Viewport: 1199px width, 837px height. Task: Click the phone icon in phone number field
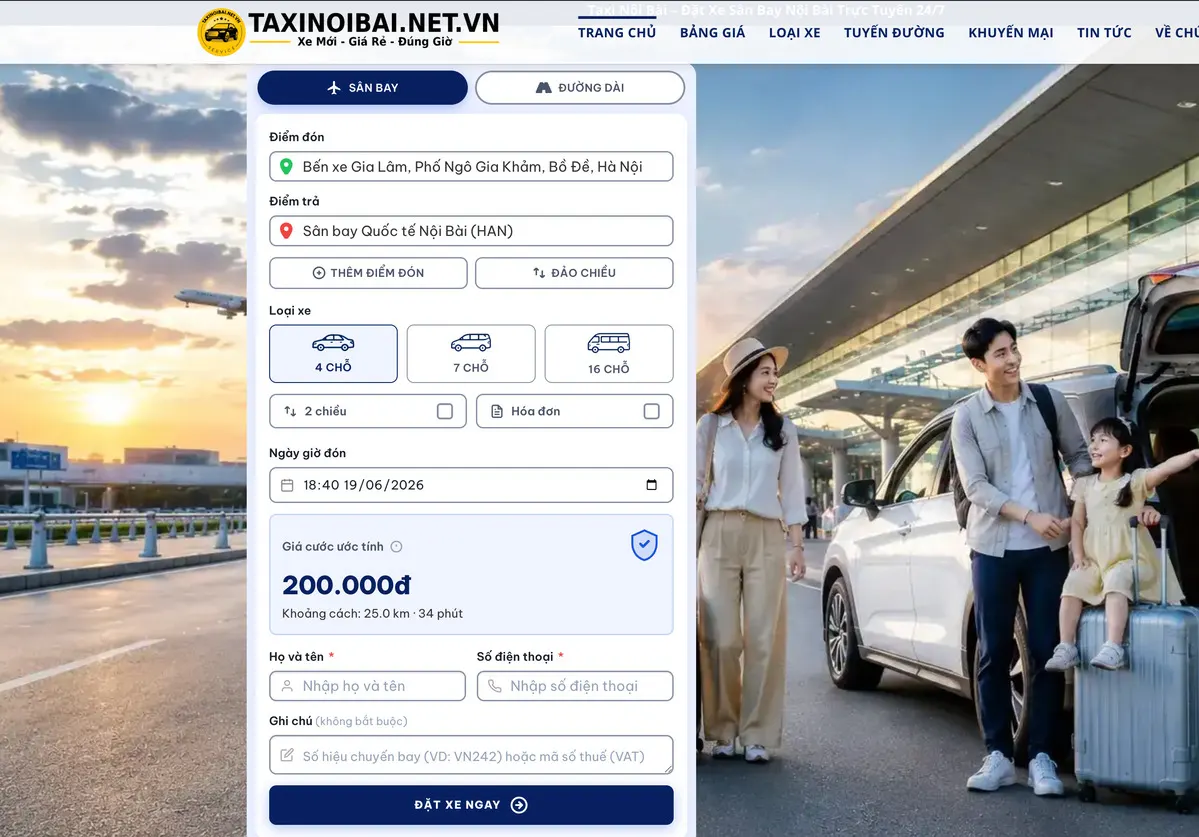[495, 686]
